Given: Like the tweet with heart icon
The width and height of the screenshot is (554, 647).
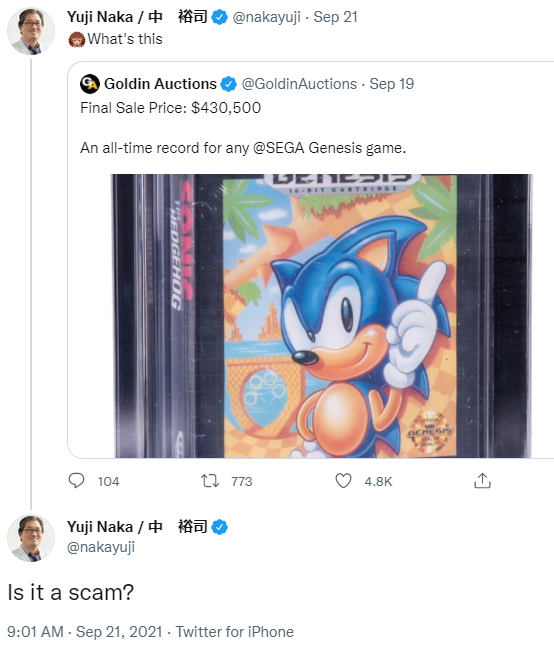Looking at the screenshot, I should 343,481.
